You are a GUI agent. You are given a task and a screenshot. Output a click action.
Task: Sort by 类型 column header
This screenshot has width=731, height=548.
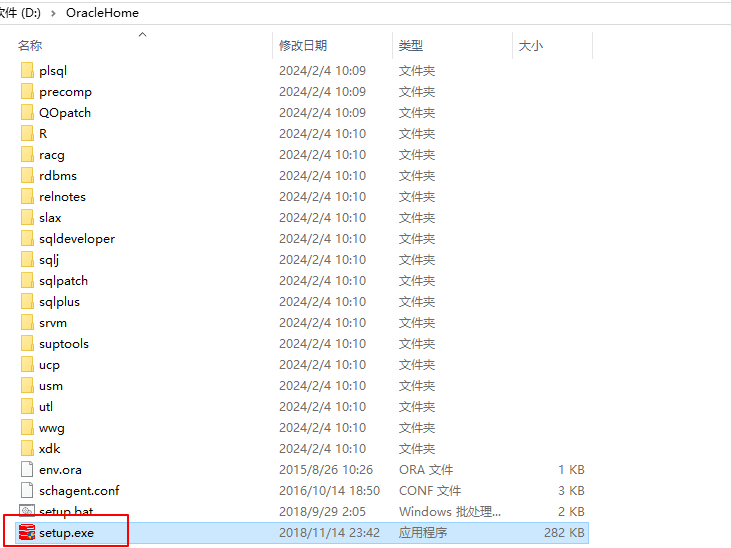411,45
